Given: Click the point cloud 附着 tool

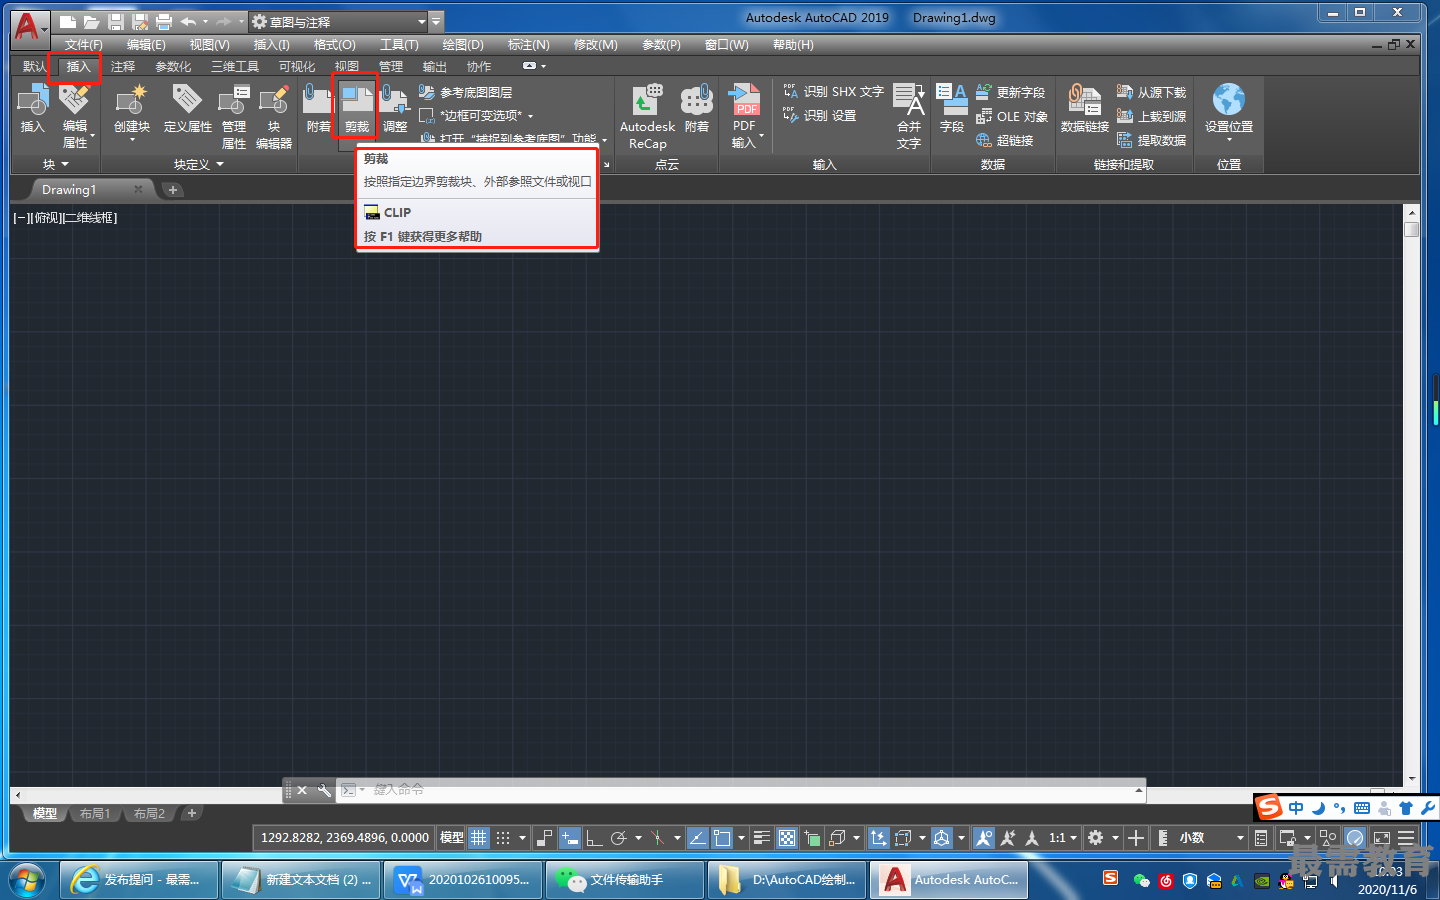Looking at the screenshot, I should 696,109.
